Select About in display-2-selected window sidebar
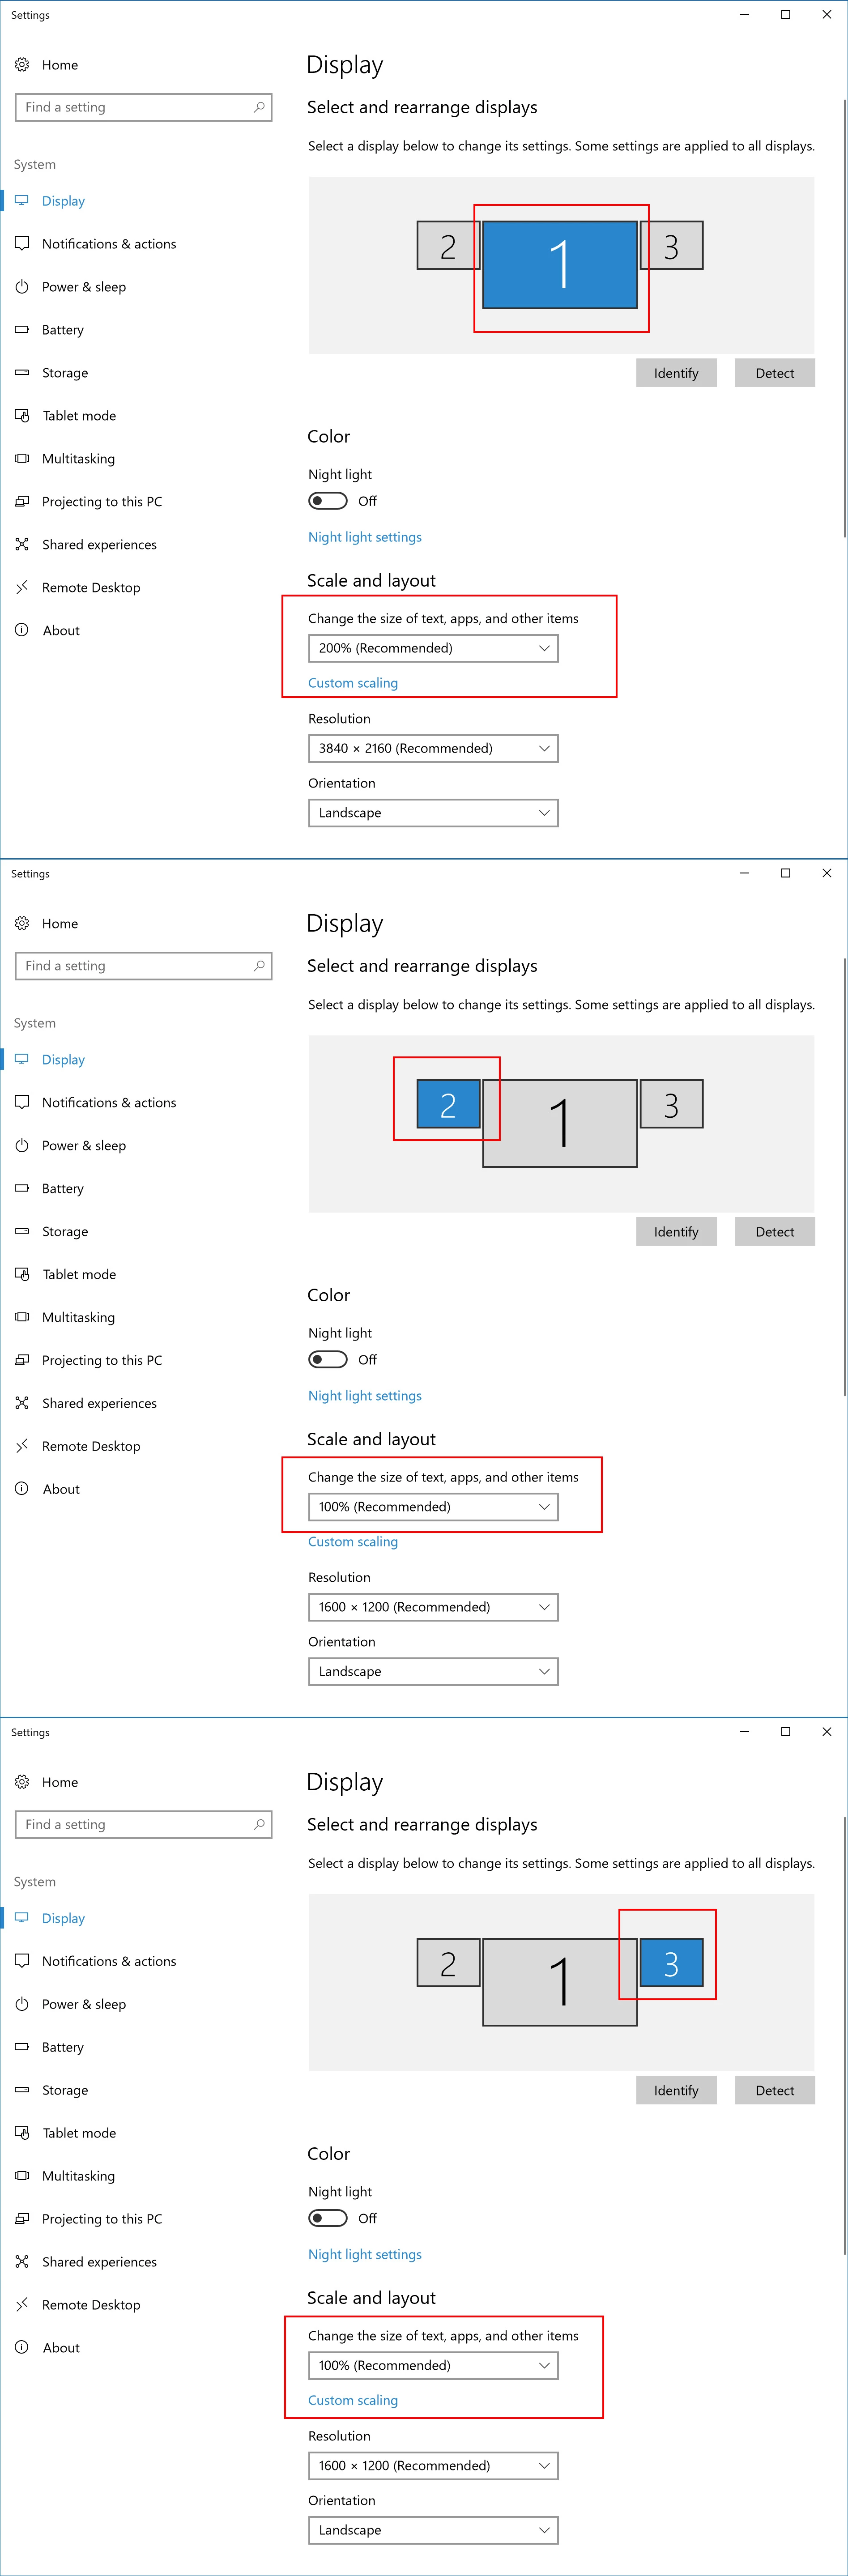 (61, 1490)
